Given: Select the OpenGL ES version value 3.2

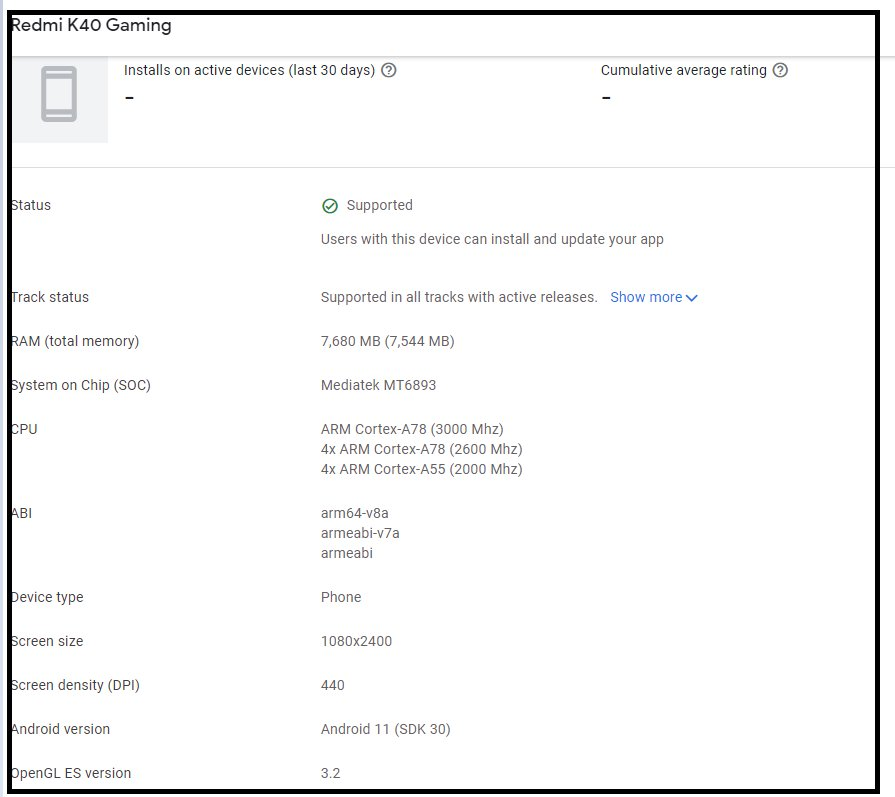Looking at the screenshot, I should click(330, 773).
